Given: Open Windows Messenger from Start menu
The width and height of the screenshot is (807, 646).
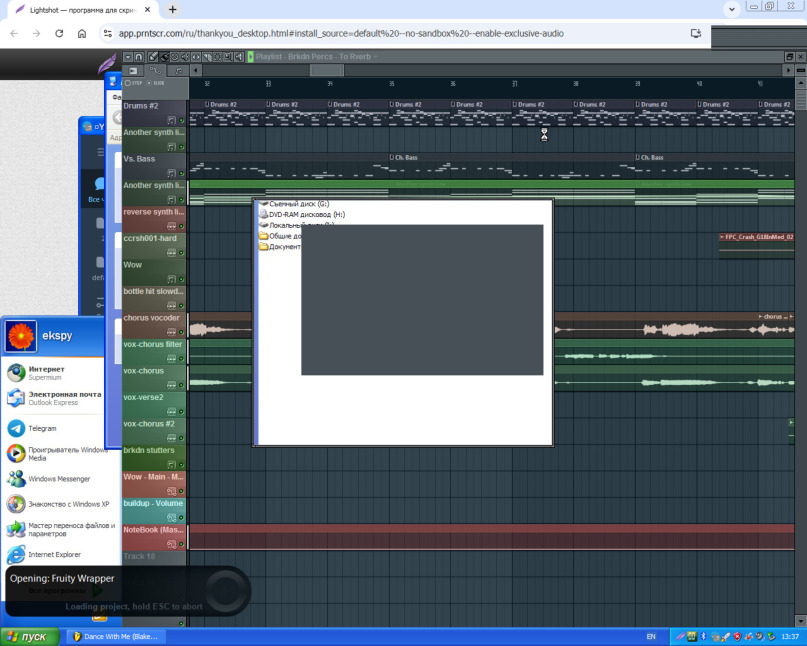Looking at the screenshot, I should click(x=60, y=479).
